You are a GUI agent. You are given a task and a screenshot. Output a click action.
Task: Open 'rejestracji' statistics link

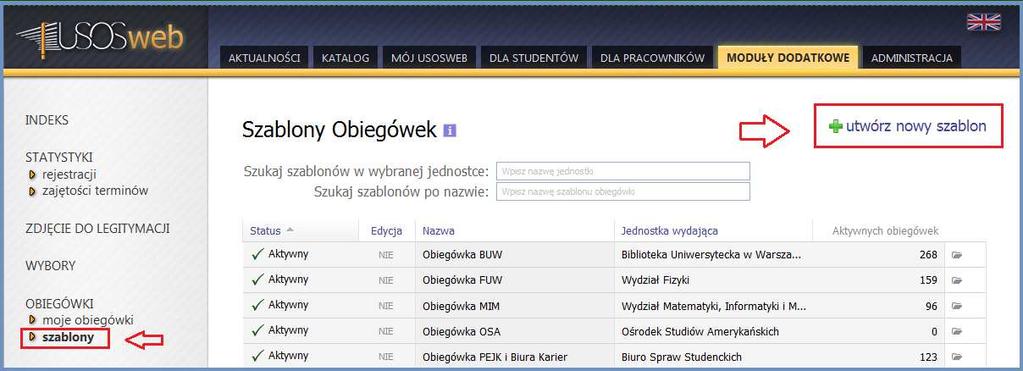[69, 174]
